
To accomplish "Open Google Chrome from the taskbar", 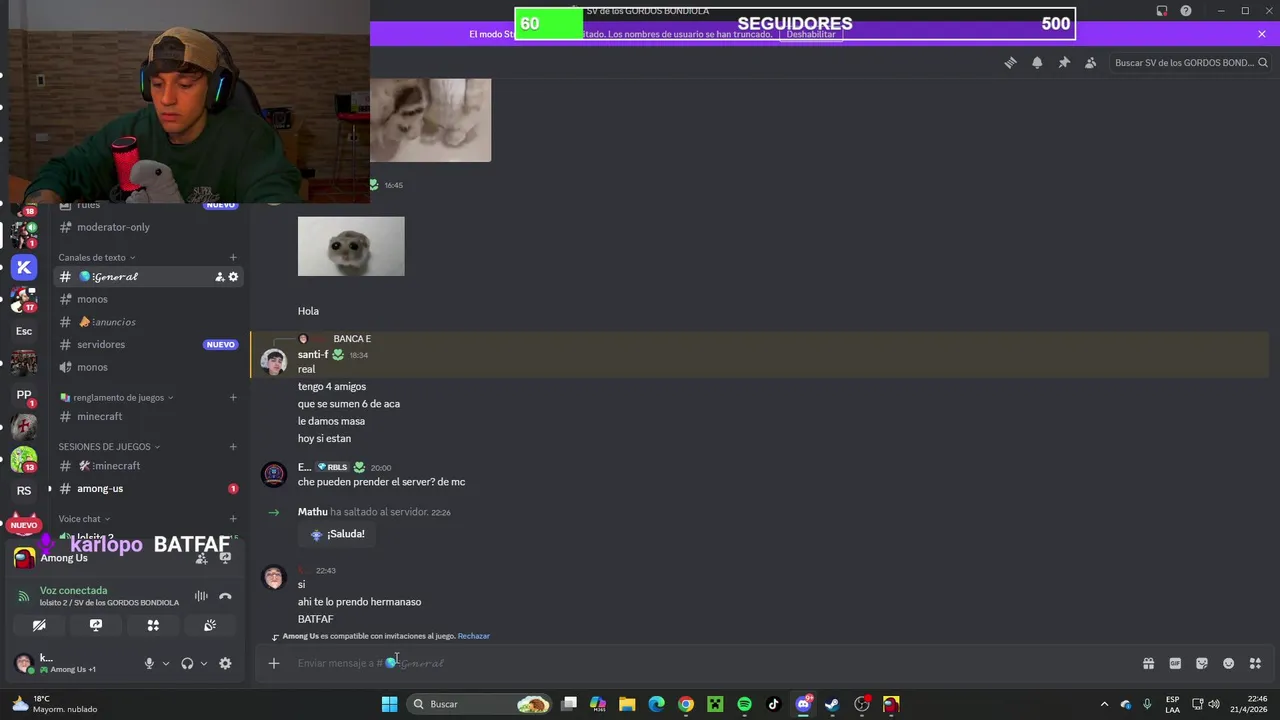I will tap(686, 704).
